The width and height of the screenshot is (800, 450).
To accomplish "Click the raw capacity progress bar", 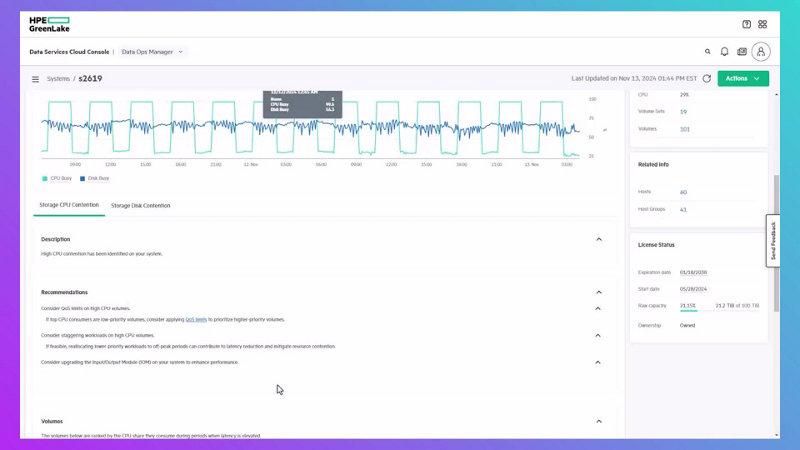I will (719, 310).
